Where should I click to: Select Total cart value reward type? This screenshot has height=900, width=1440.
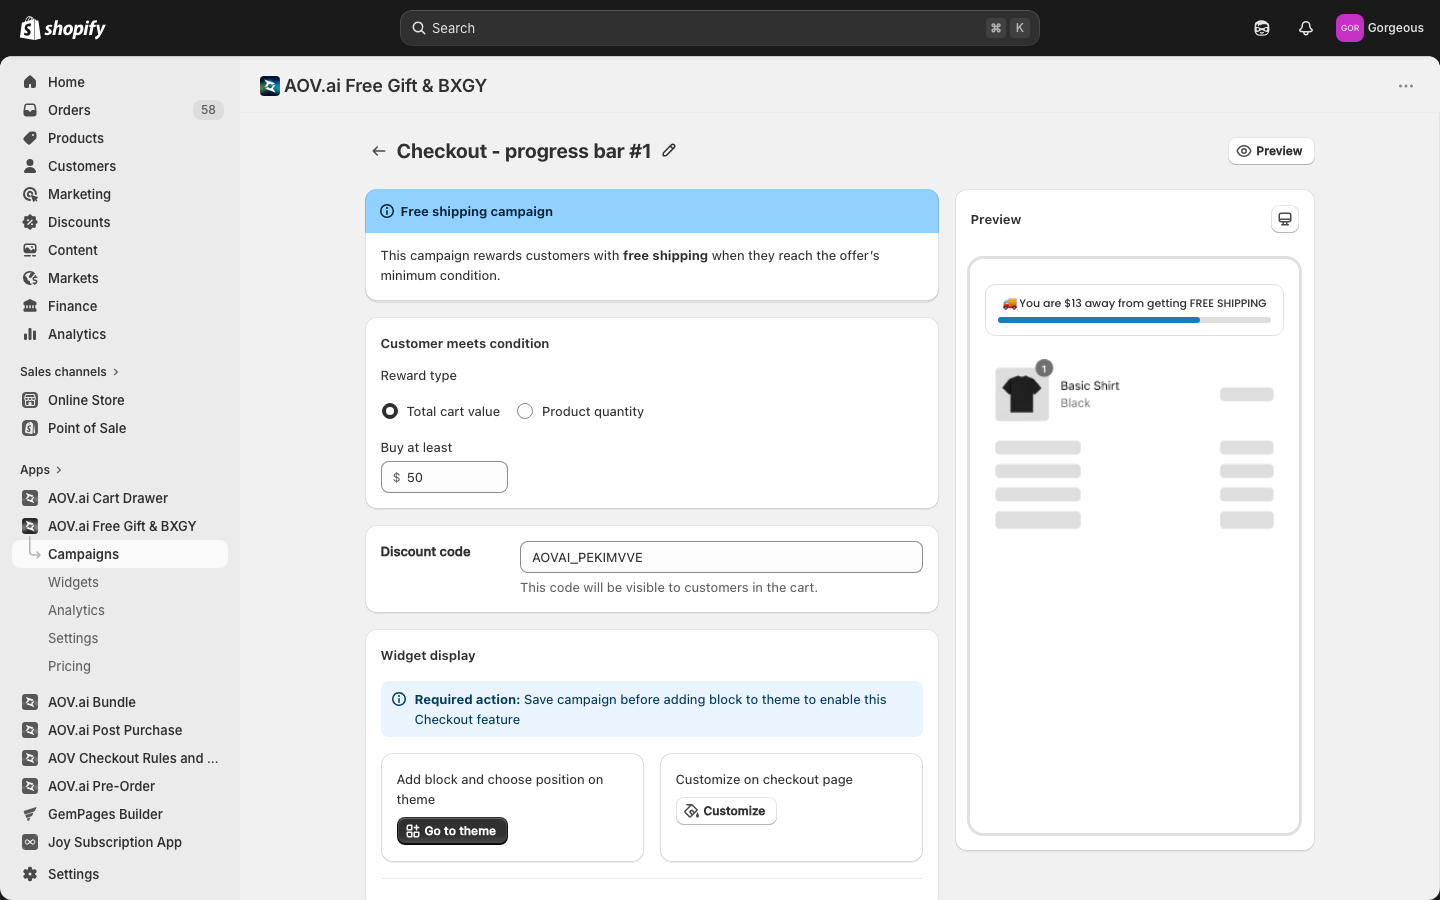[390, 411]
